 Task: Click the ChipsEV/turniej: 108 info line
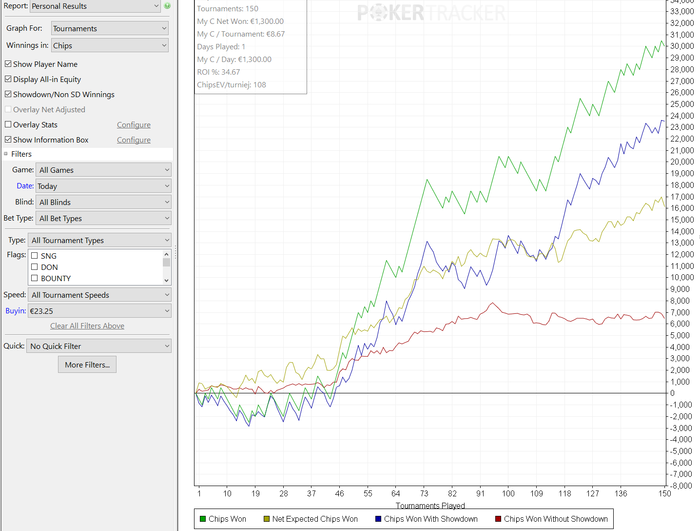tap(231, 84)
